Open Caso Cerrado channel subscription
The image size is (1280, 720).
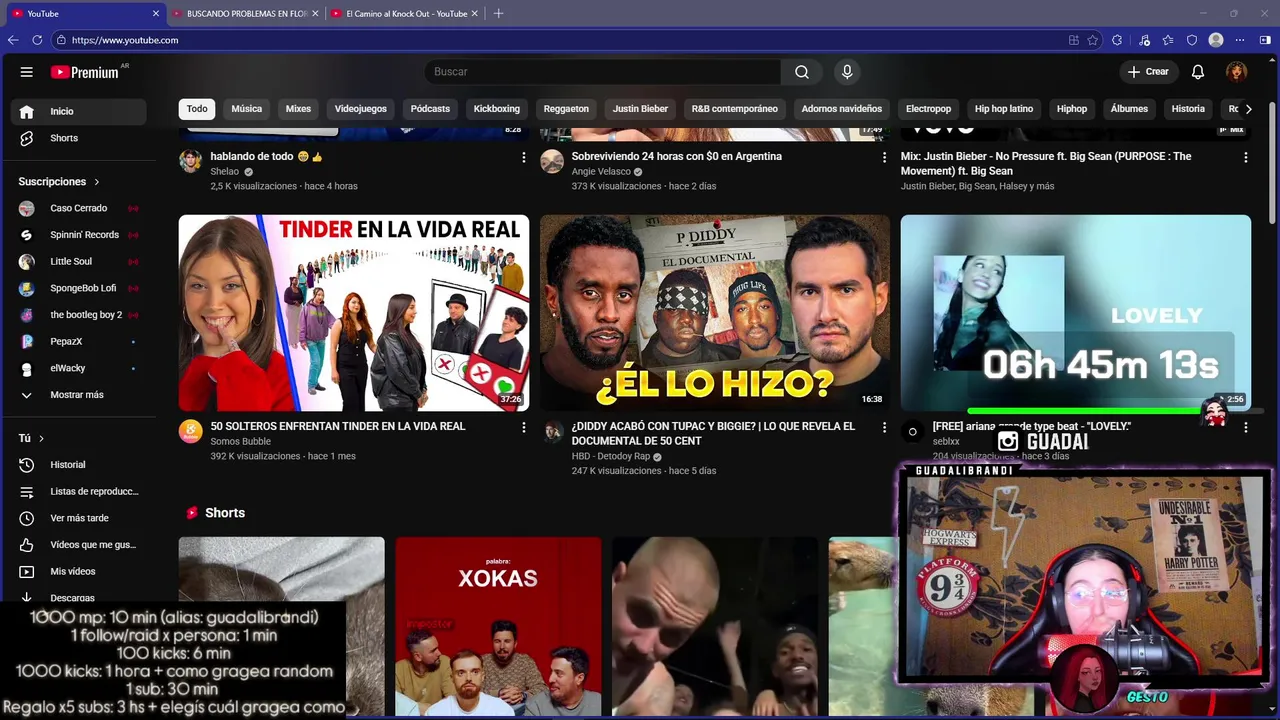pos(79,208)
